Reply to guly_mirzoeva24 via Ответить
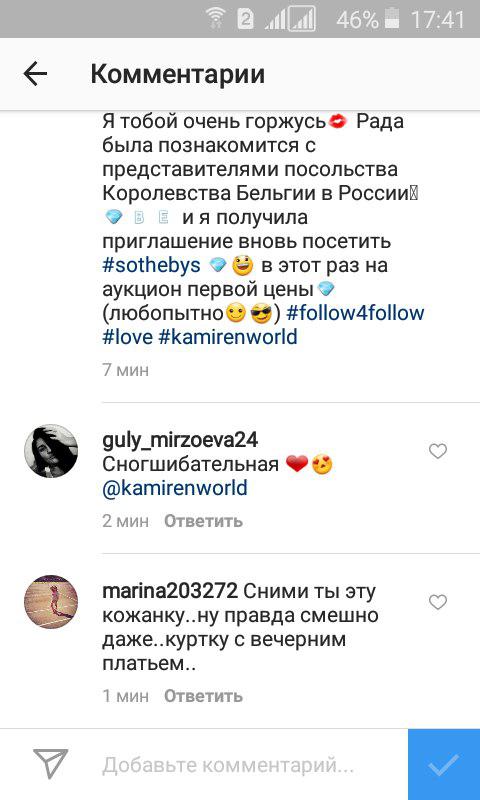This screenshot has height=800, width=480. pyautogui.click(x=203, y=521)
